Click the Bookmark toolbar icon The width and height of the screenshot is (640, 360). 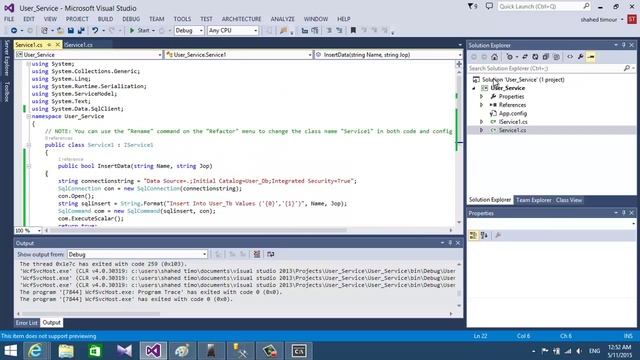[x=353, y=31]
